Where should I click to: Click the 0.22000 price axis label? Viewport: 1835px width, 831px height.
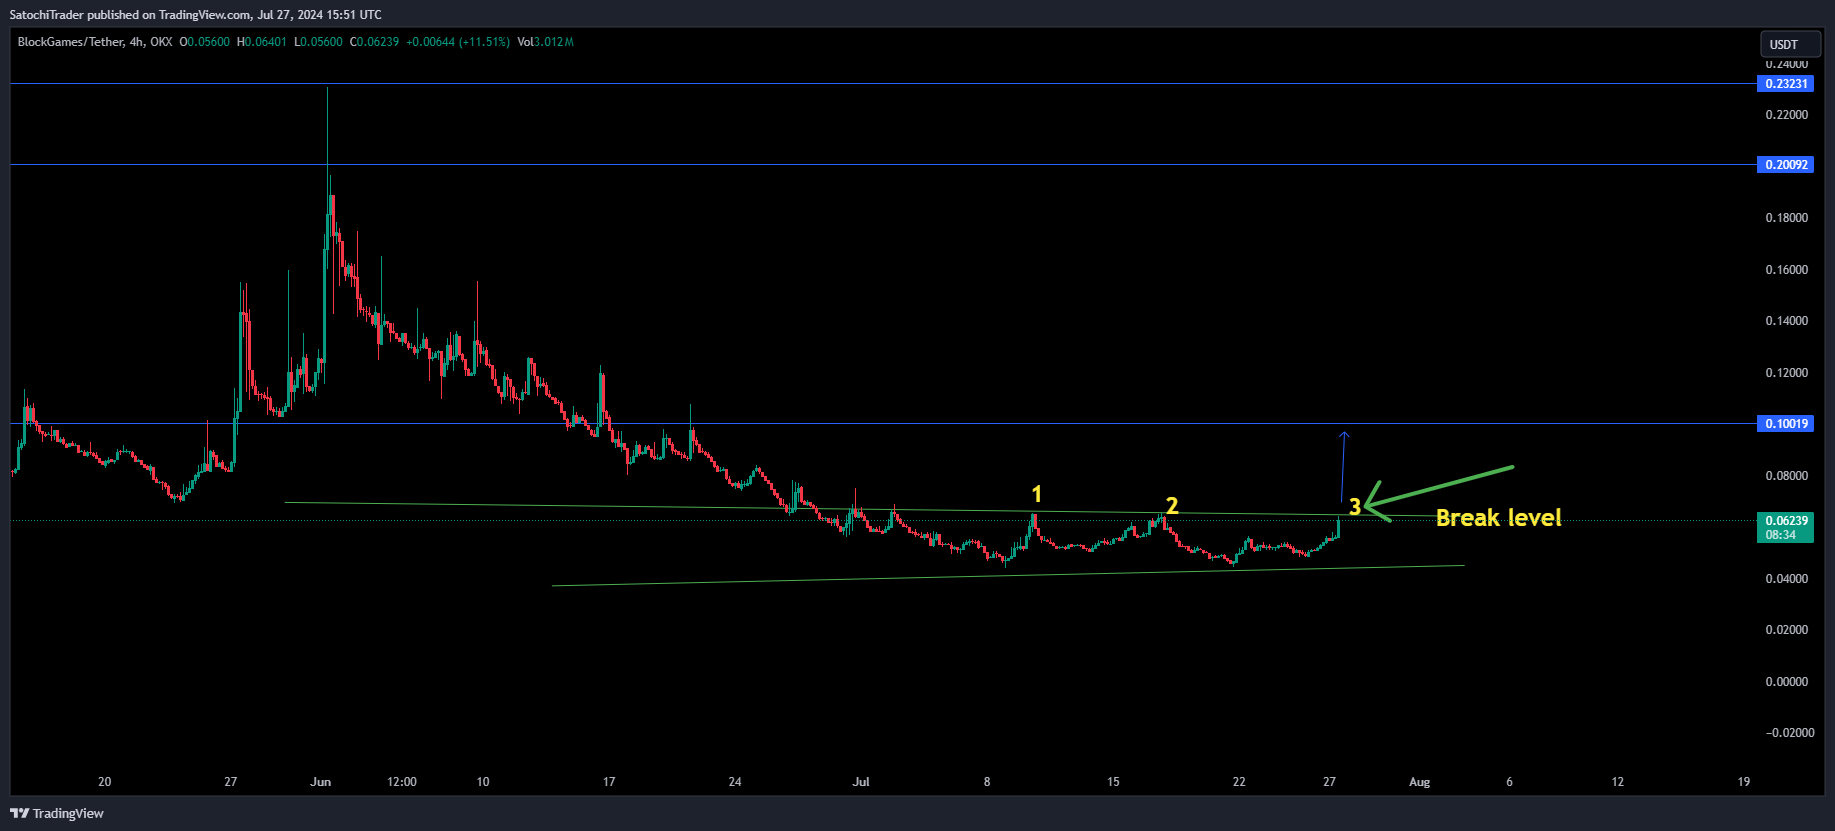click(x=1787, y=115)
